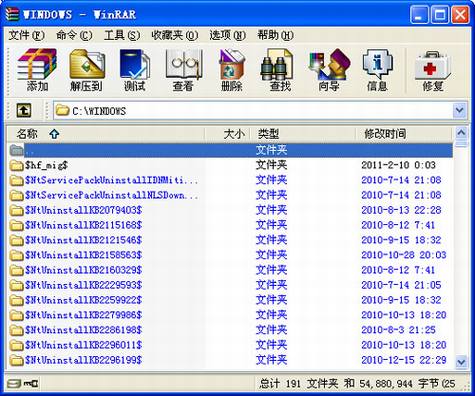The width and height of the screenshot is (475, 396).
Task: Open the Tools (工具) menu
Action: tap(122, 35)
